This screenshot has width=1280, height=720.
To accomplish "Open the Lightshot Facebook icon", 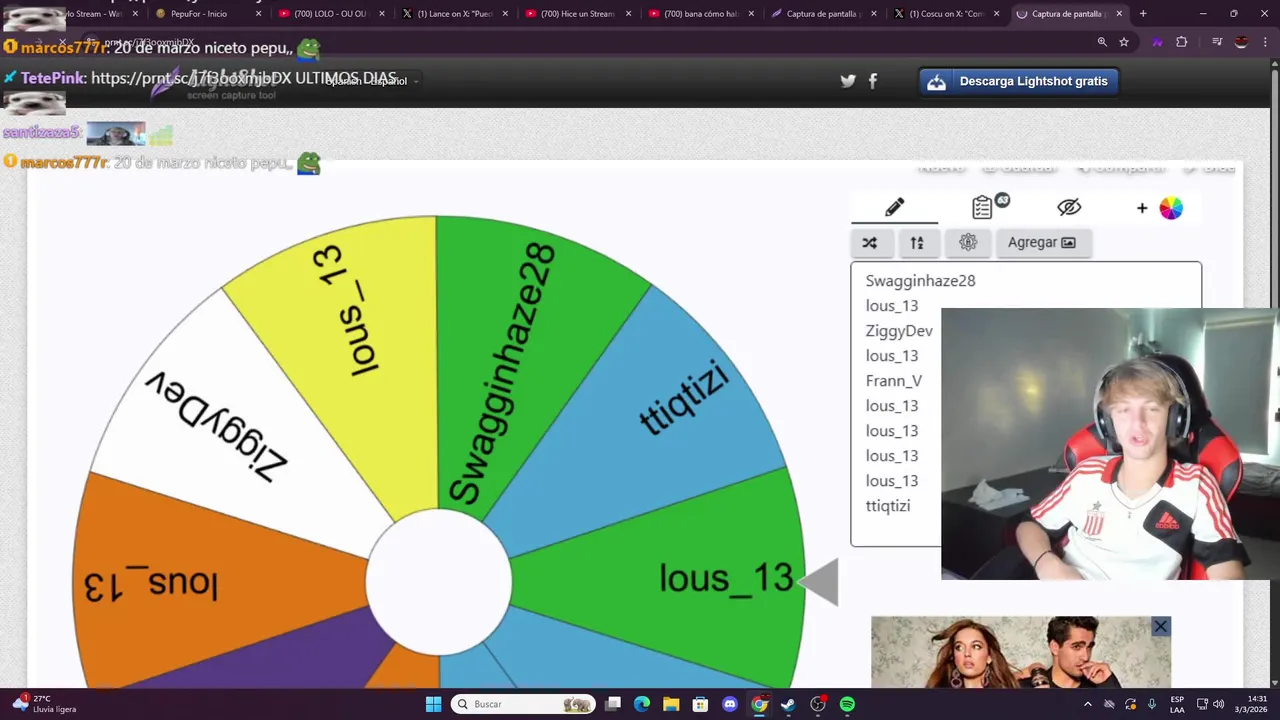I will [873, 81].
